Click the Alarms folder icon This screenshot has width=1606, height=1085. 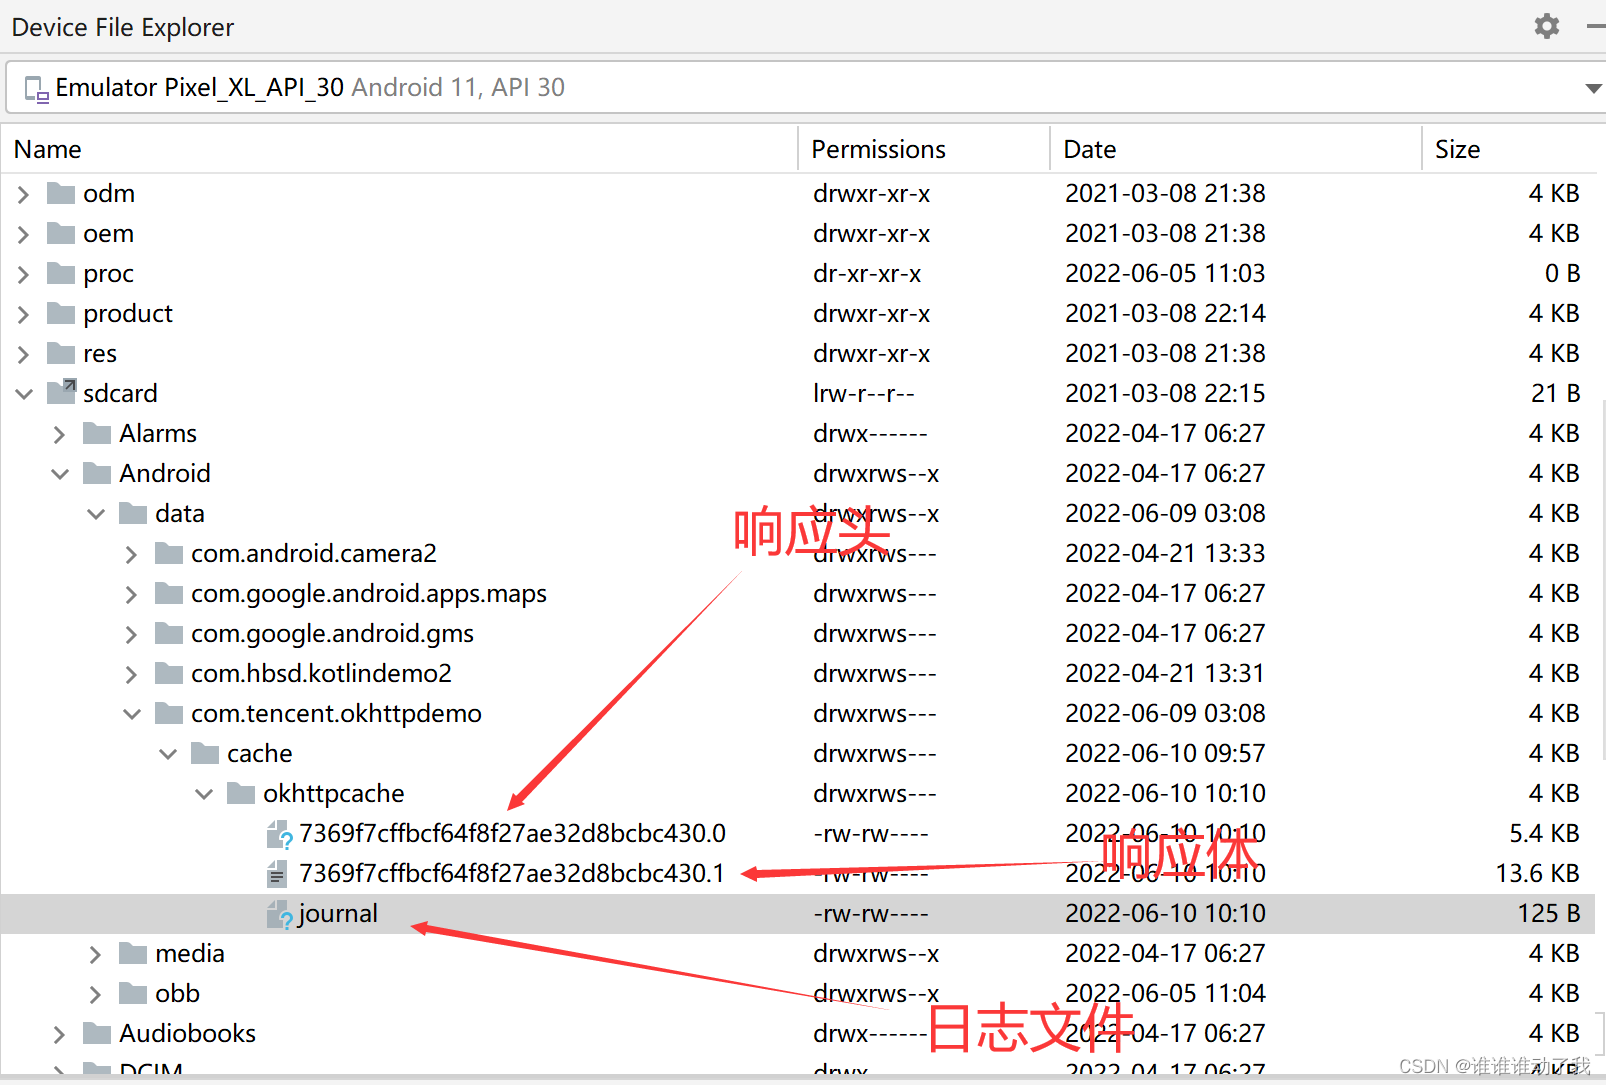point(96,433)
